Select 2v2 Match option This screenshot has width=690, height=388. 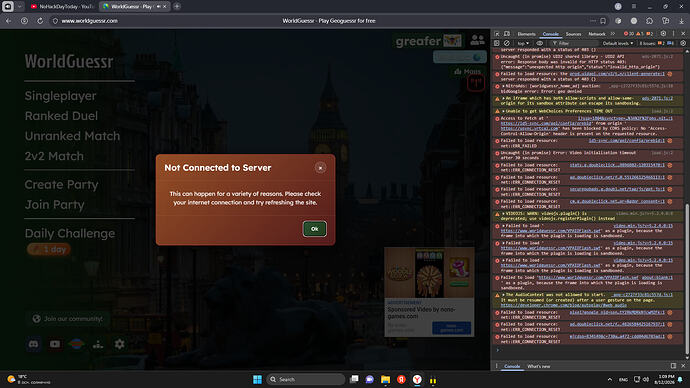(x=54, y=156)
